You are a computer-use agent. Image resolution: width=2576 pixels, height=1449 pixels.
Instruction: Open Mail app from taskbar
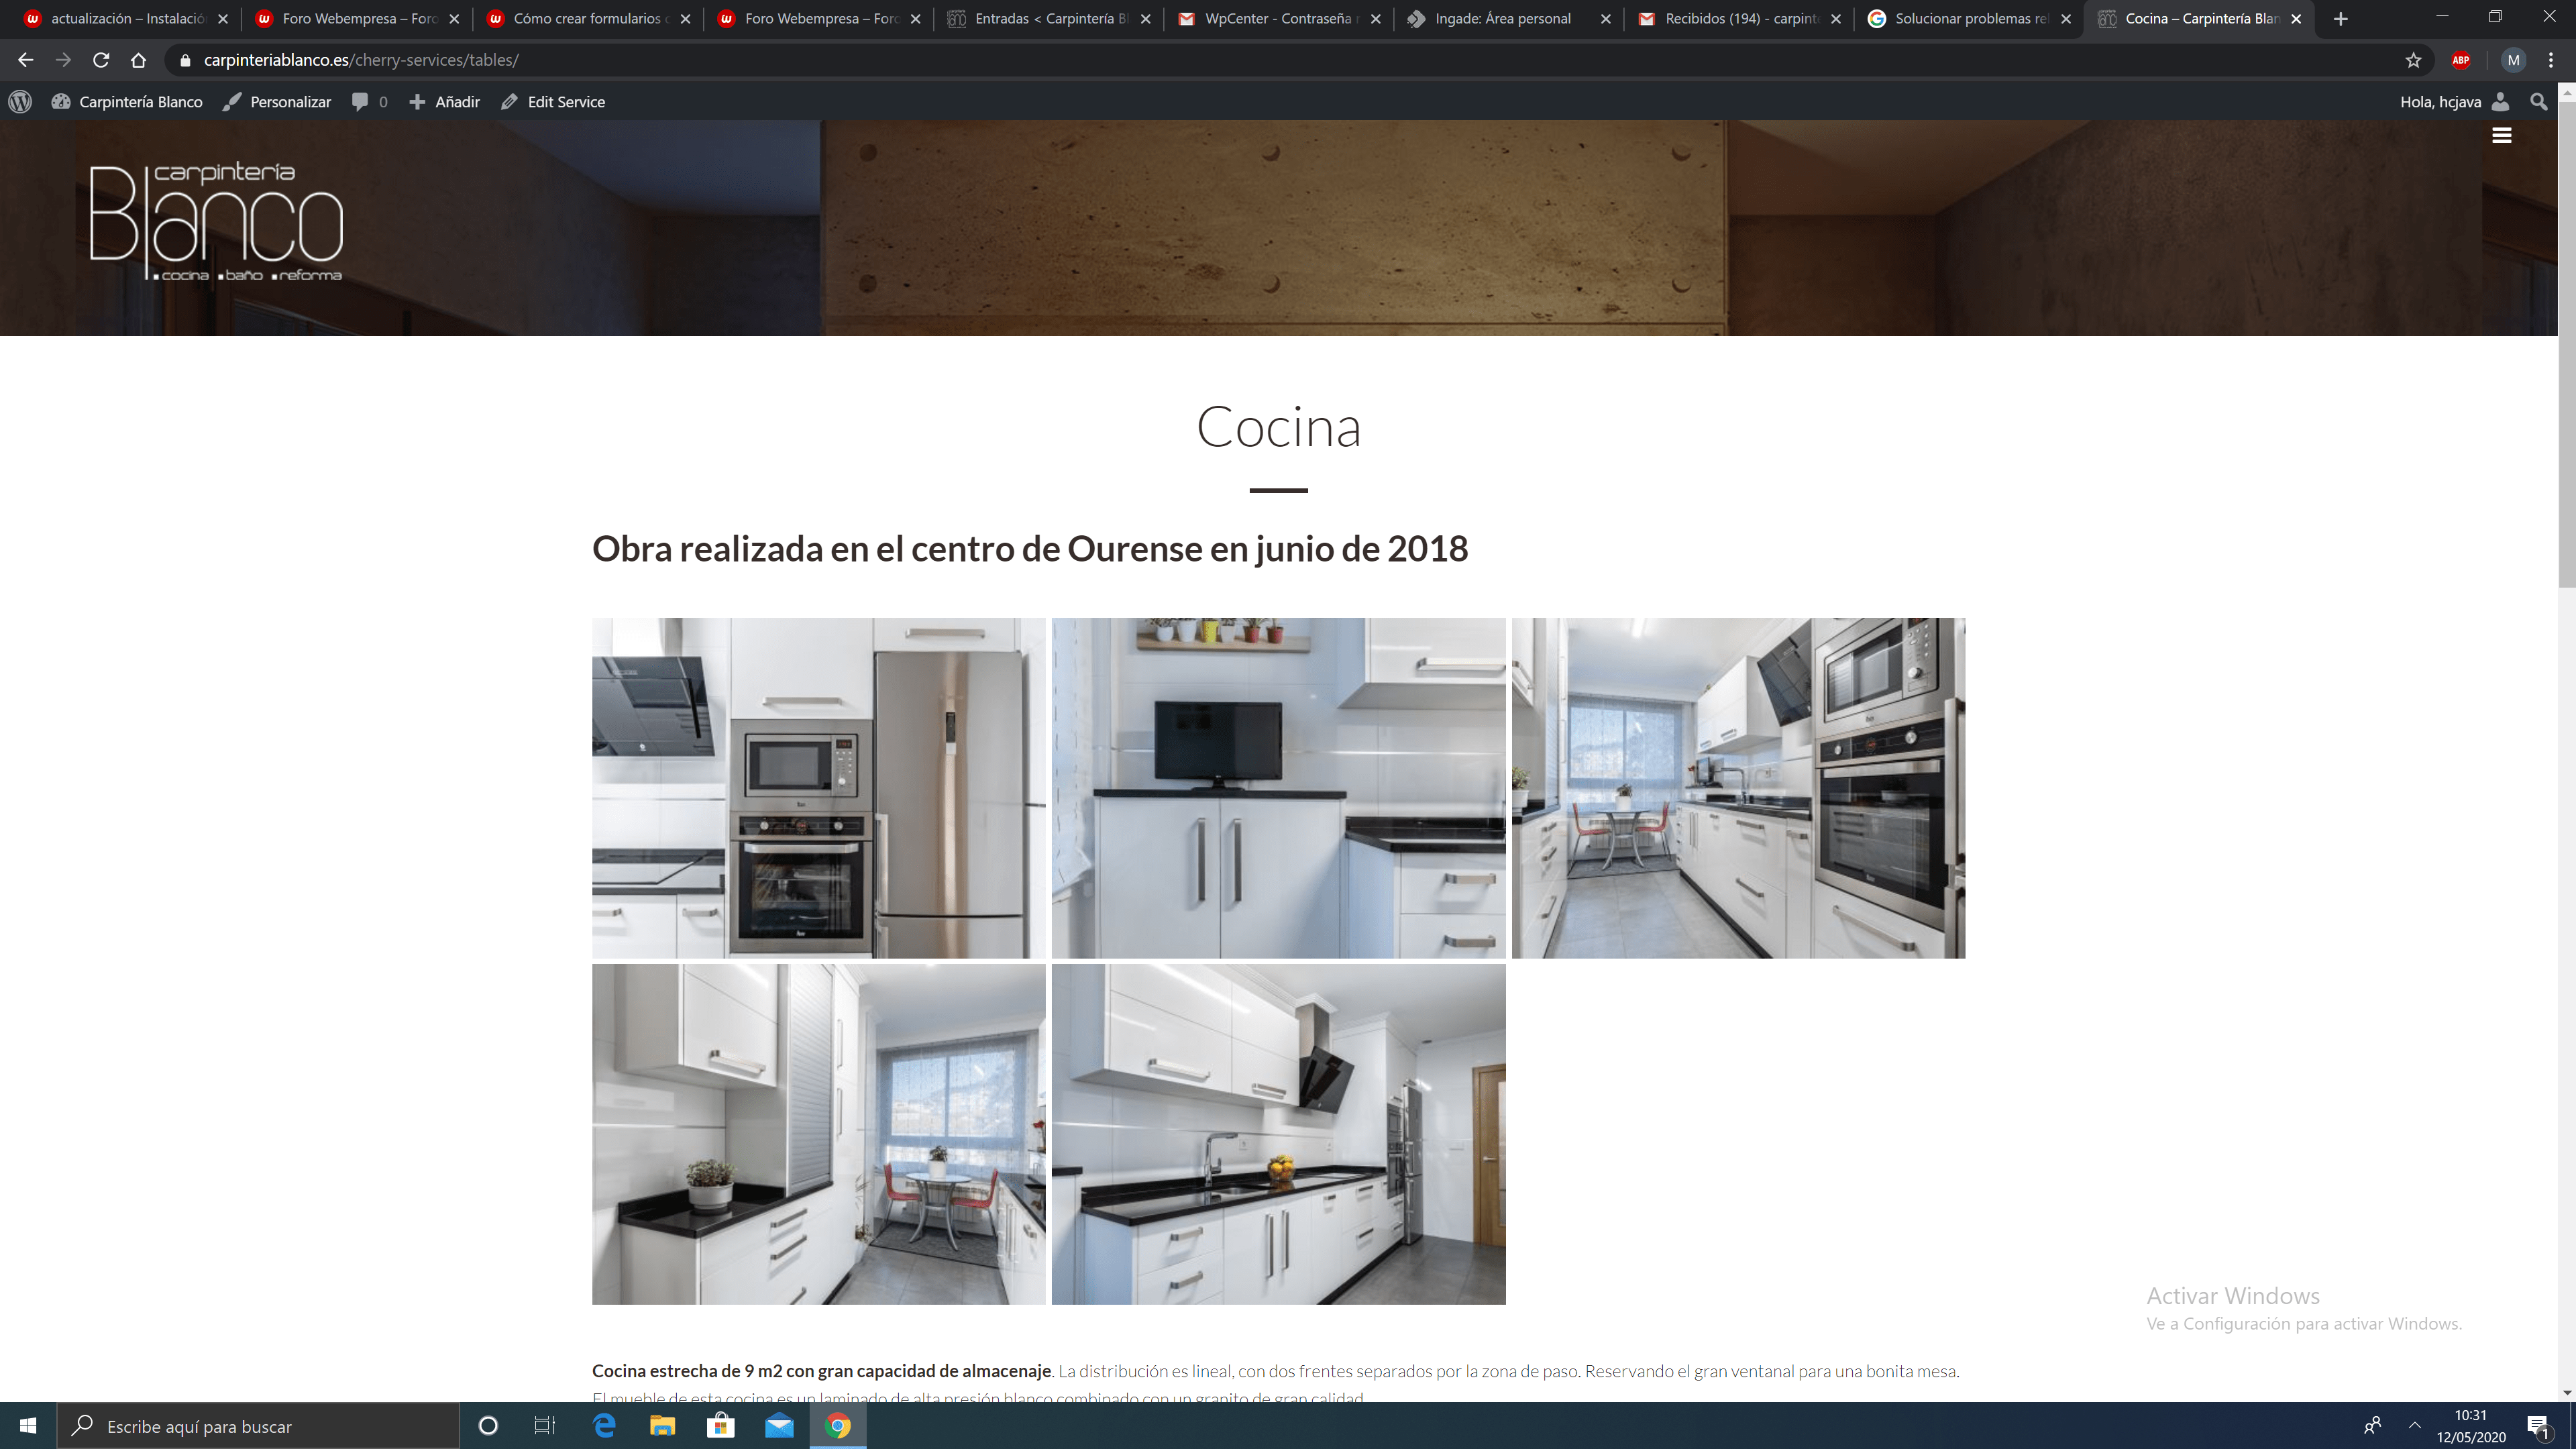tap(779, 1426)
